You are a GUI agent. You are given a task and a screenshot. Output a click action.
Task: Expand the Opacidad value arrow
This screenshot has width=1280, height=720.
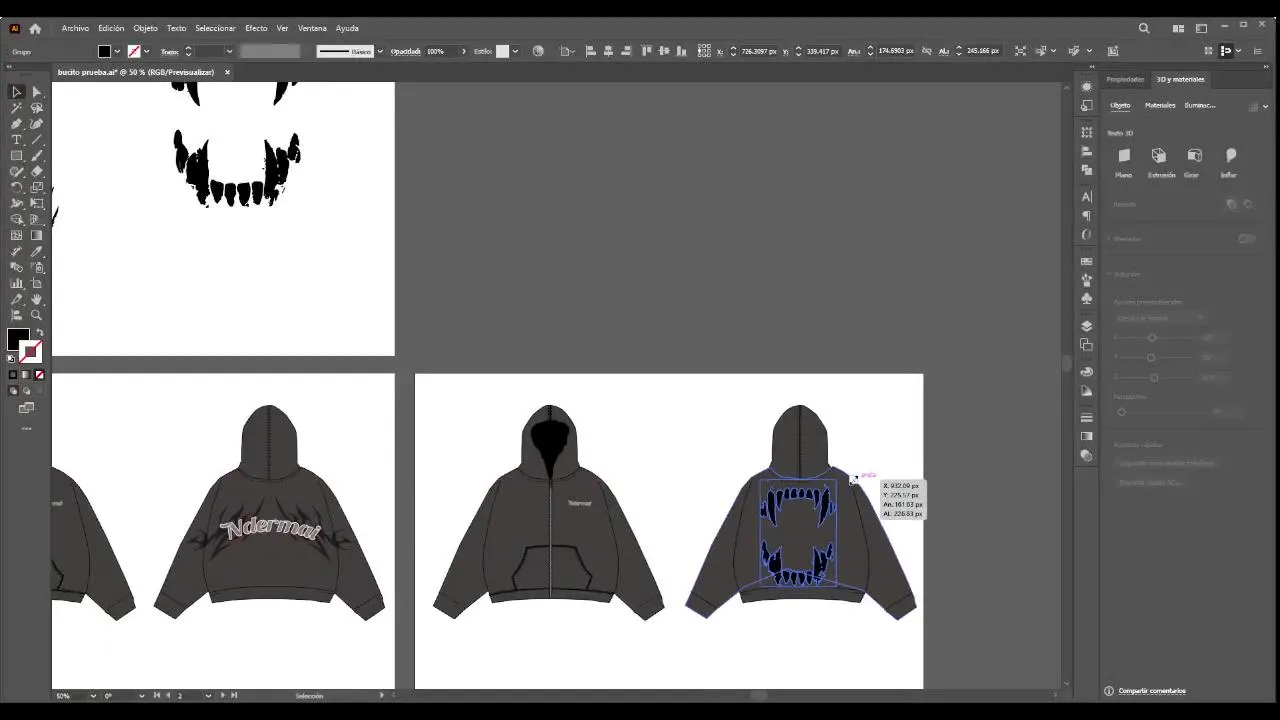coord(463,51)
